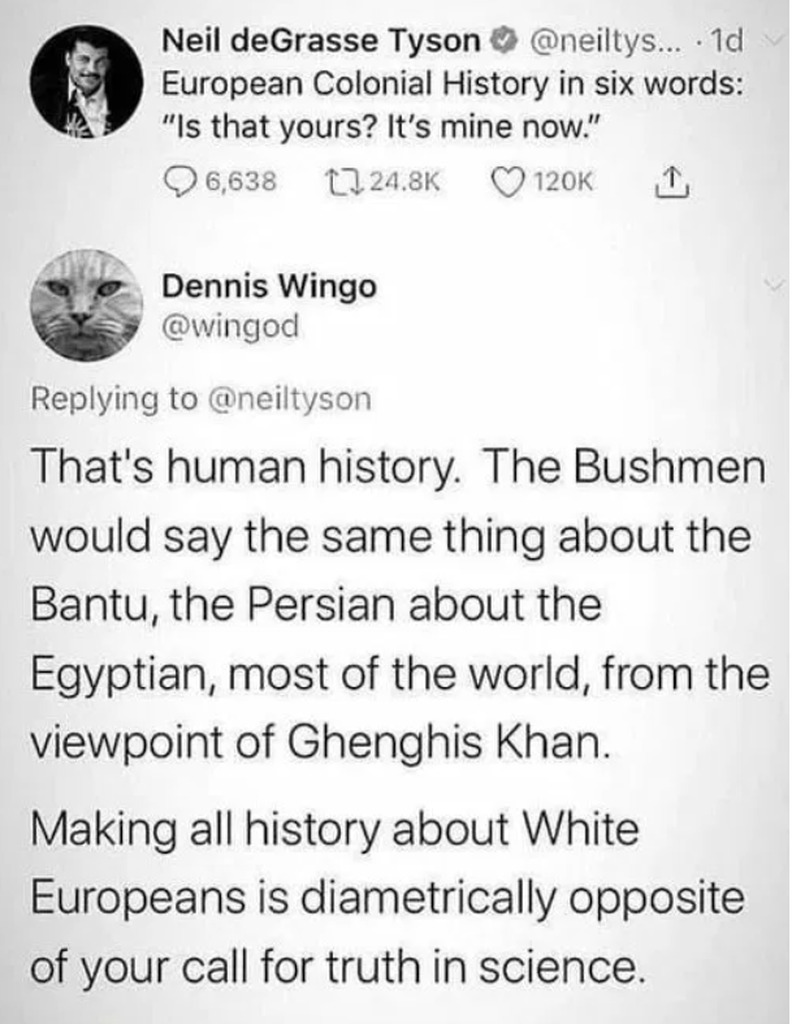The height and width of the screenshot is (1024, 792).
Task: Expand the chevron menu on Tyson's tweet
Action: [775, 40]
